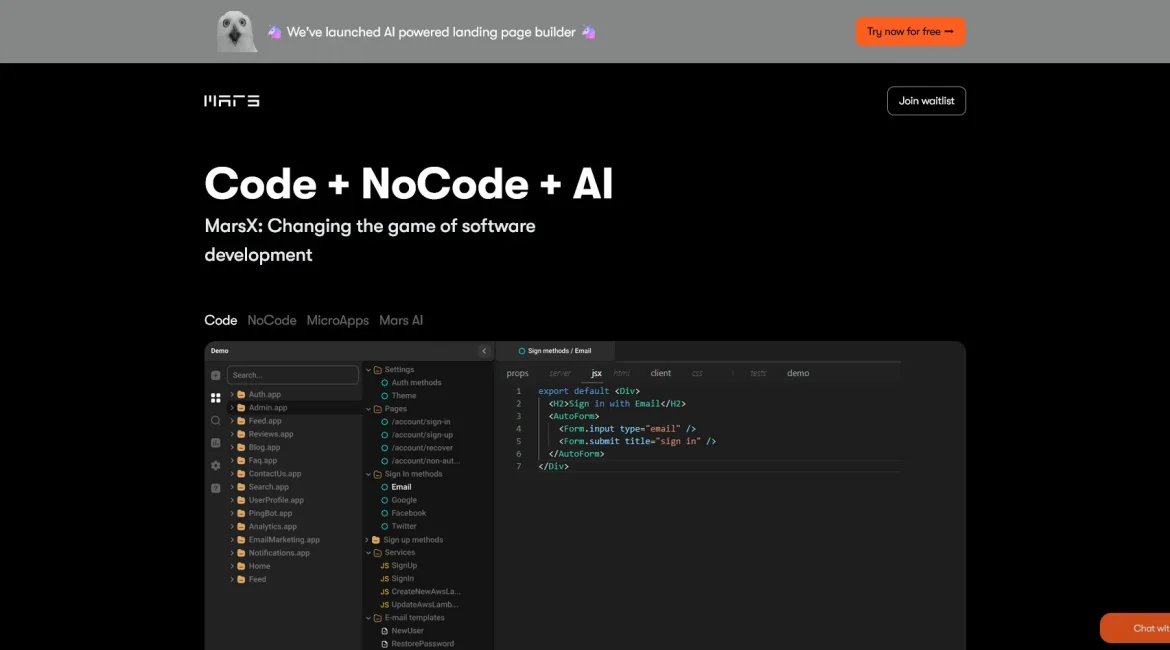1170x650 pixels.
Task: Select the Email sign-in method item
Action: [x=396, y=487]
